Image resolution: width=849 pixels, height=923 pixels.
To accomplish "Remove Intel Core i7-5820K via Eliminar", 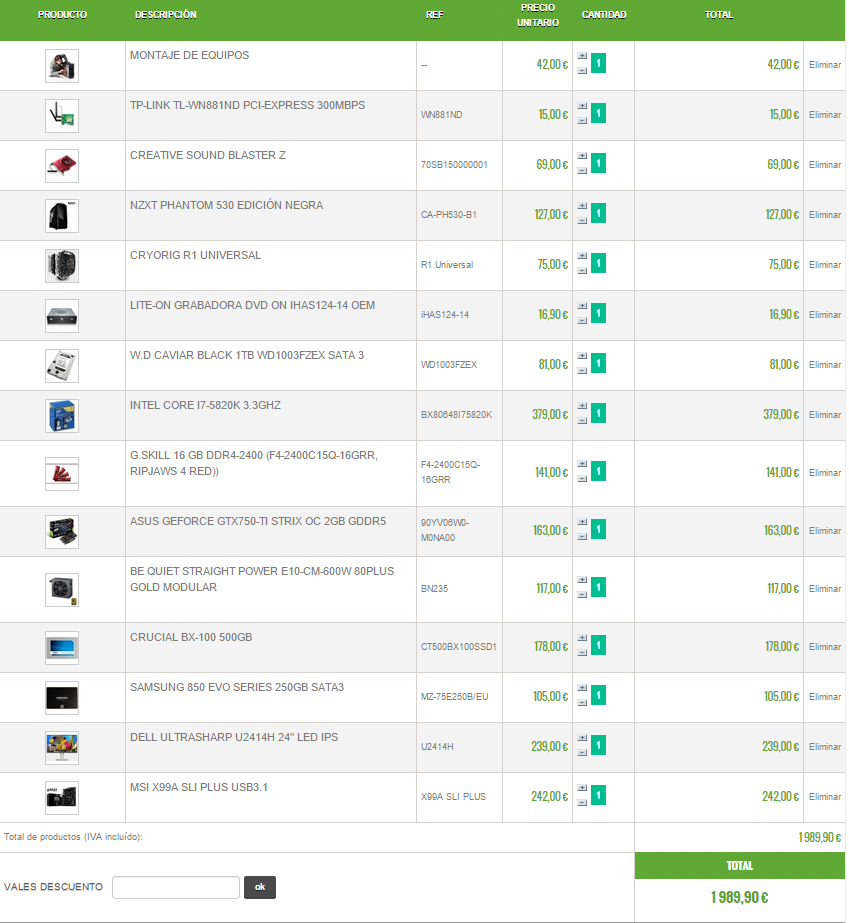I will pyautogui.click(x=824, y=415).
